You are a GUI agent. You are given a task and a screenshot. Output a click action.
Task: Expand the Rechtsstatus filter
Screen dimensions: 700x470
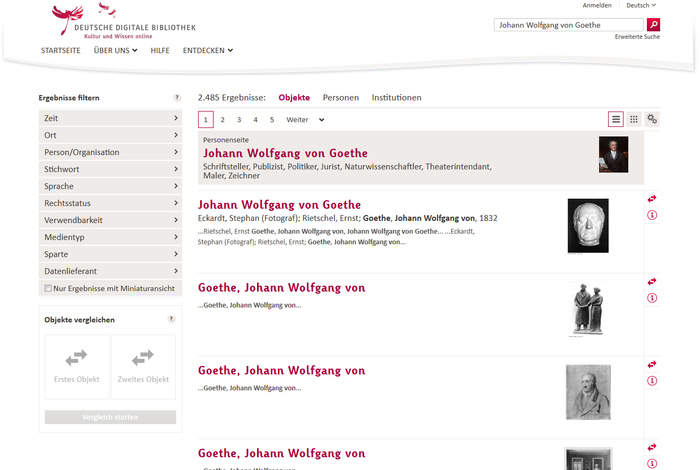coord(110,203)
